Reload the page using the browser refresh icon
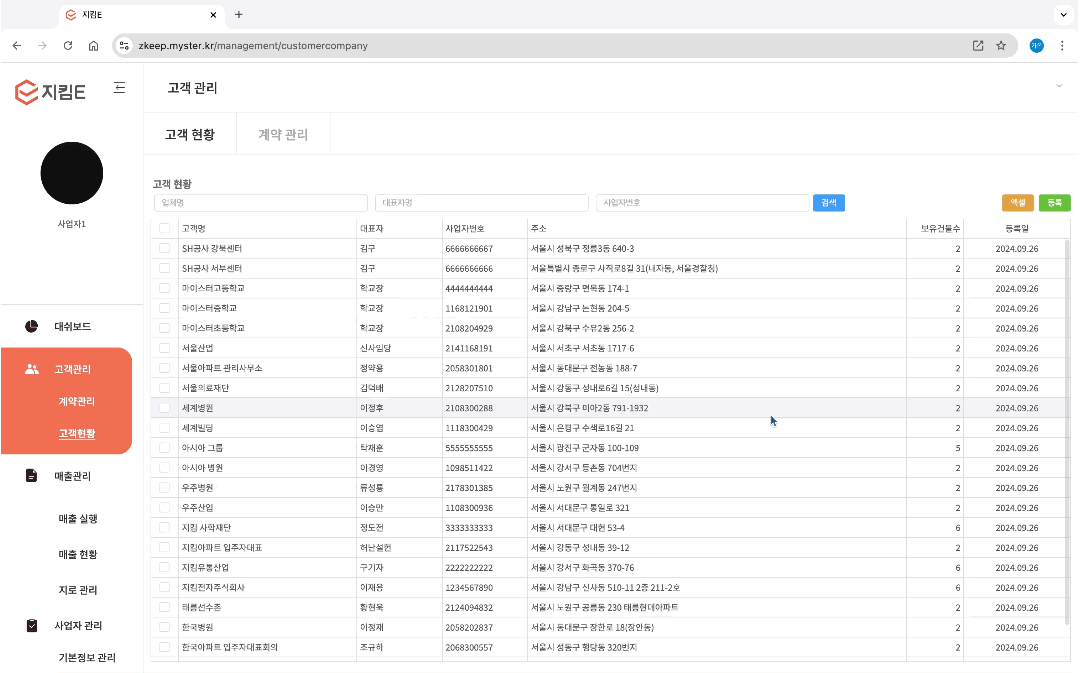 68,45
